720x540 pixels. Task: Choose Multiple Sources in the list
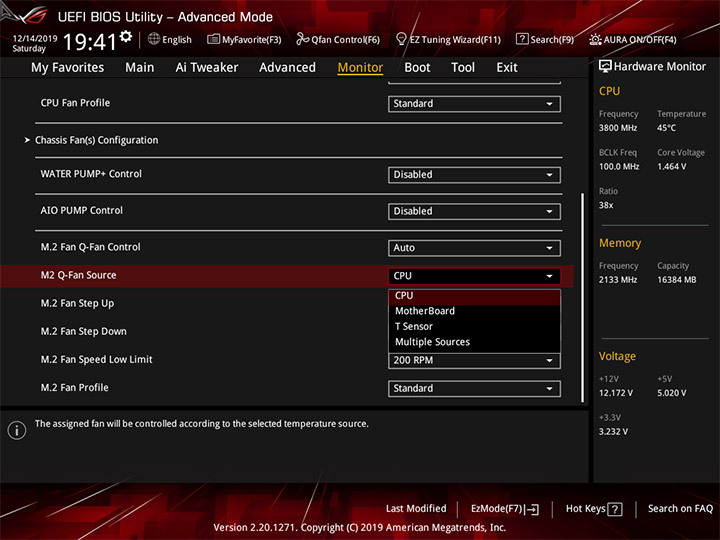(x=474, y=342)
